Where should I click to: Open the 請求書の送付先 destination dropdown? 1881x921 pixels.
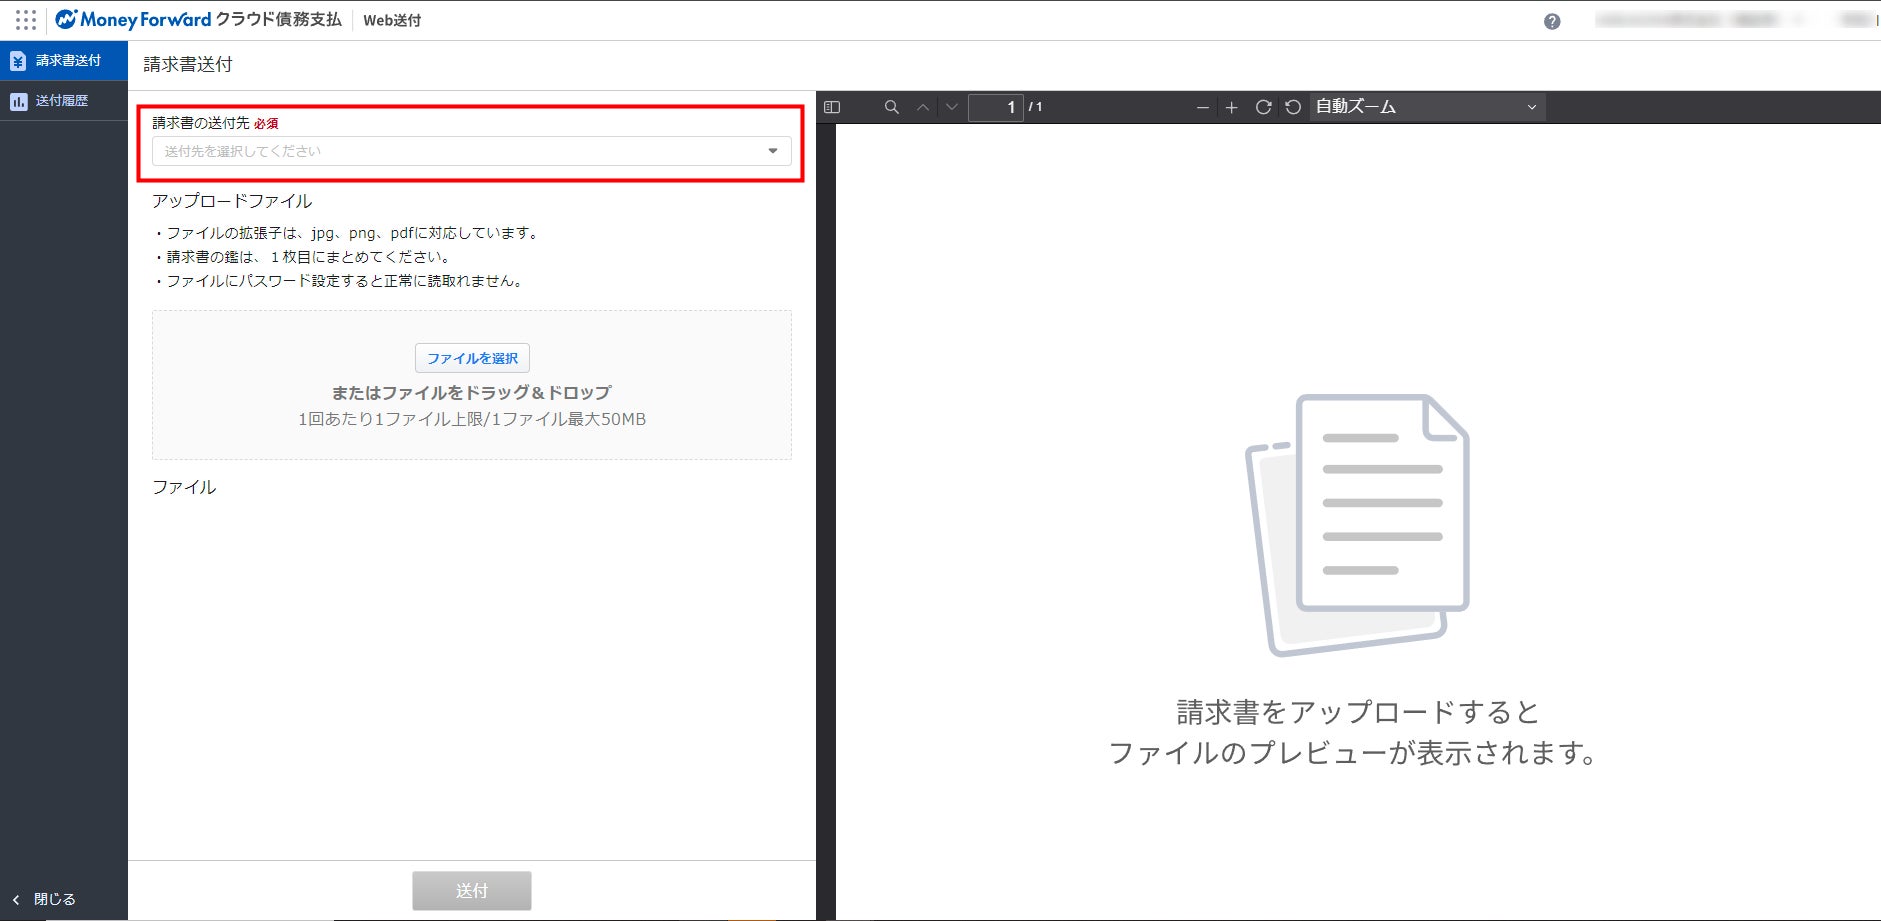tap(472, 151)
